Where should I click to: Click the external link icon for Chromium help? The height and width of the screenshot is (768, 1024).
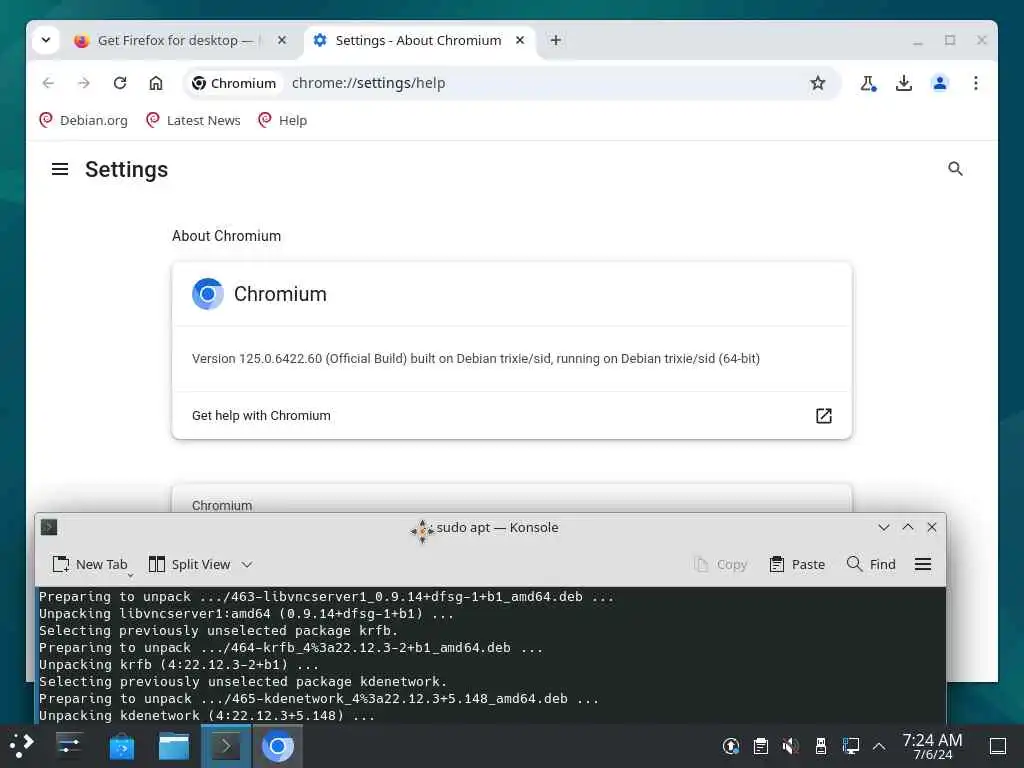824,415
